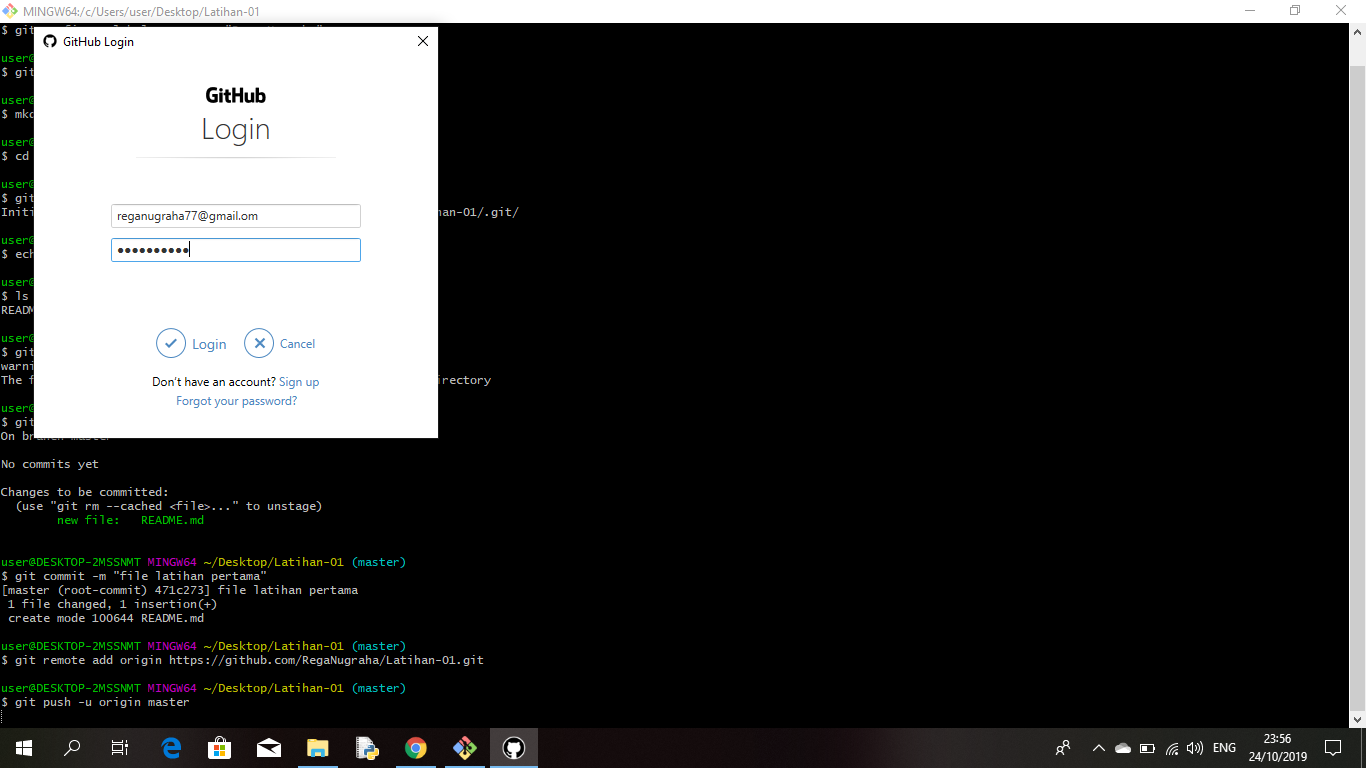Open the battery status indicator
1366x768 pixels.
[x=1148, y=747]
